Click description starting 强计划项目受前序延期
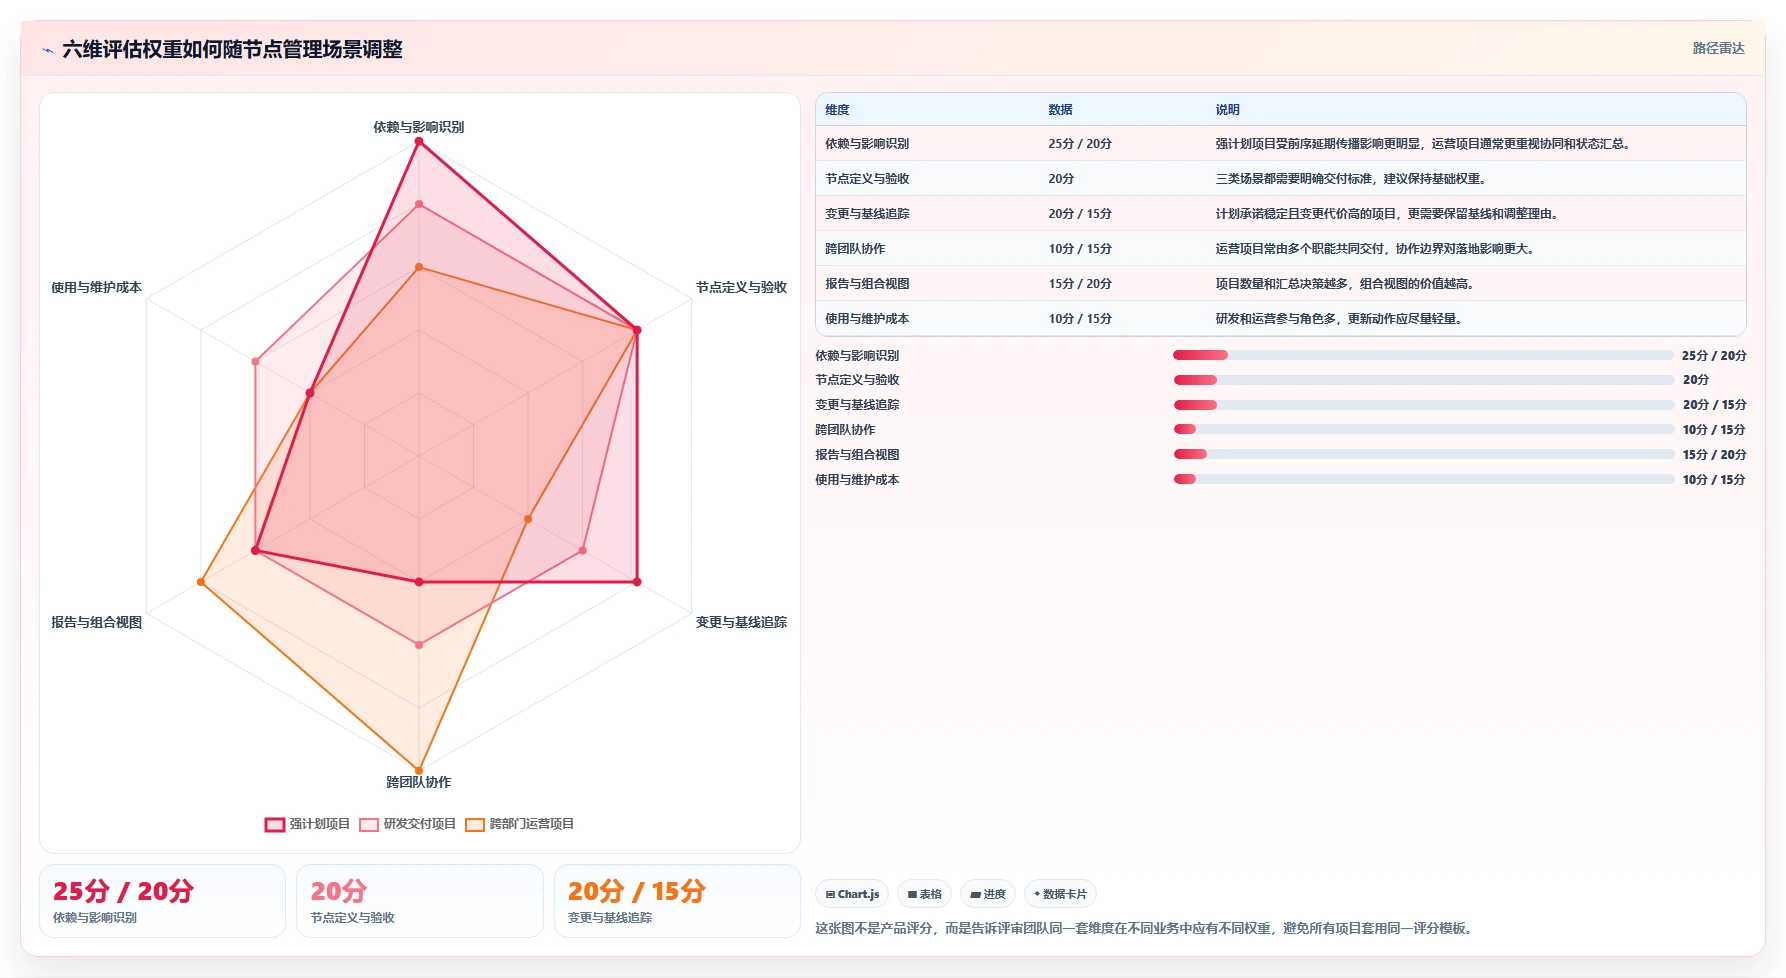1786x978 pixels. 1425,144
